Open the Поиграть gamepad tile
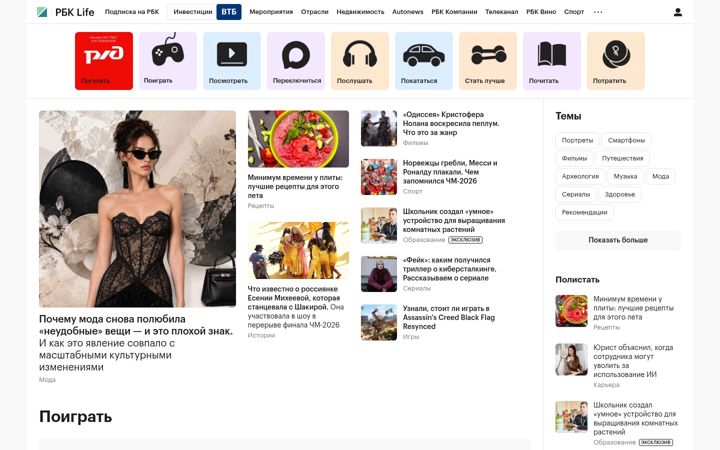This screenshot has width=720, height=450. (168, 61)
